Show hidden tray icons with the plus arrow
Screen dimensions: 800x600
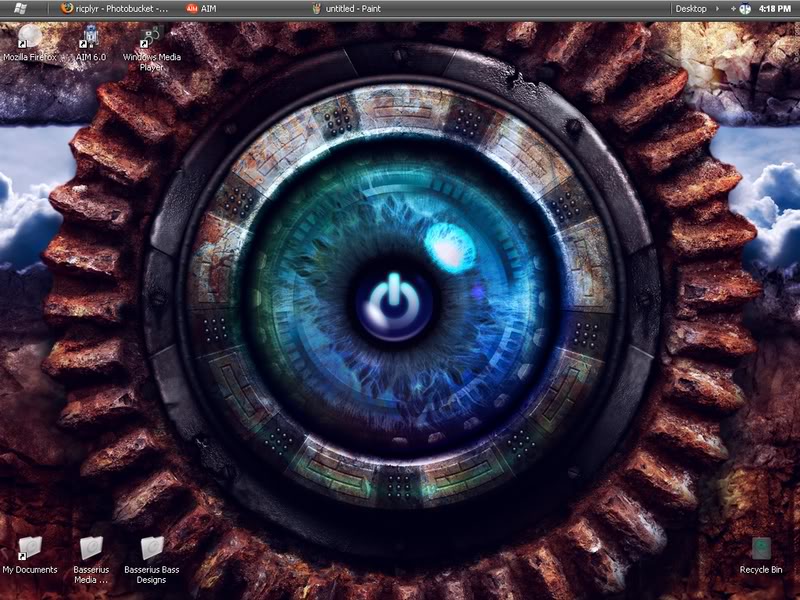[733, 9]
